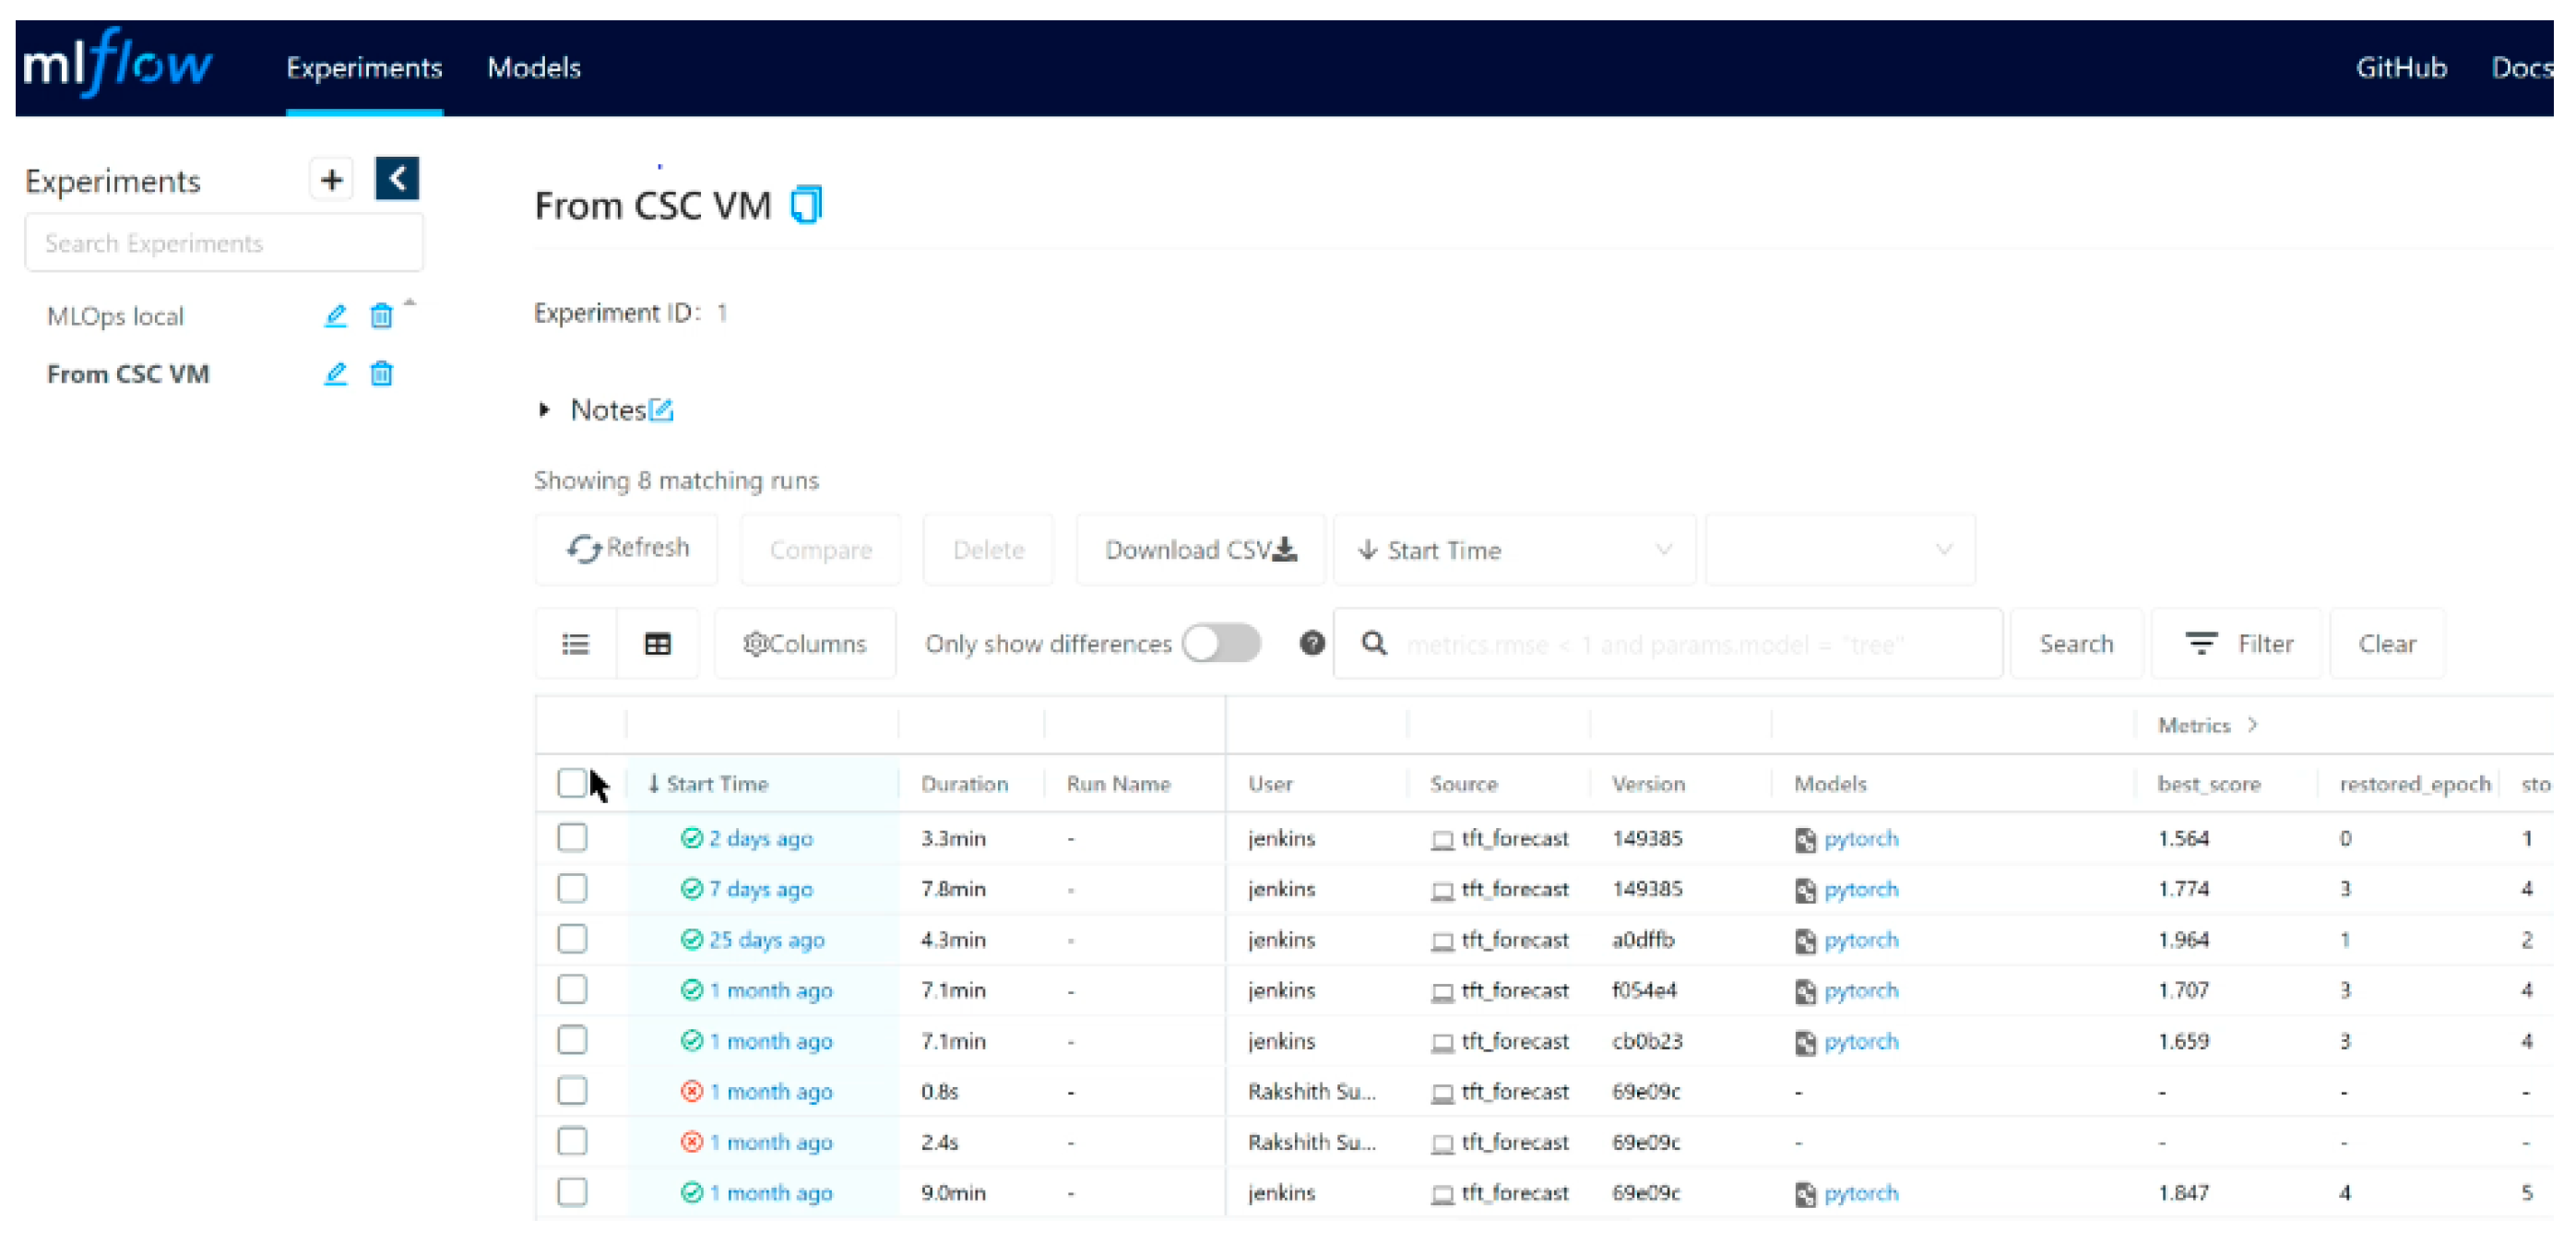This screenshot has height=1243, width=2576.
Task: Edit Notes using the pencil icon
Action: click(661, 410)
